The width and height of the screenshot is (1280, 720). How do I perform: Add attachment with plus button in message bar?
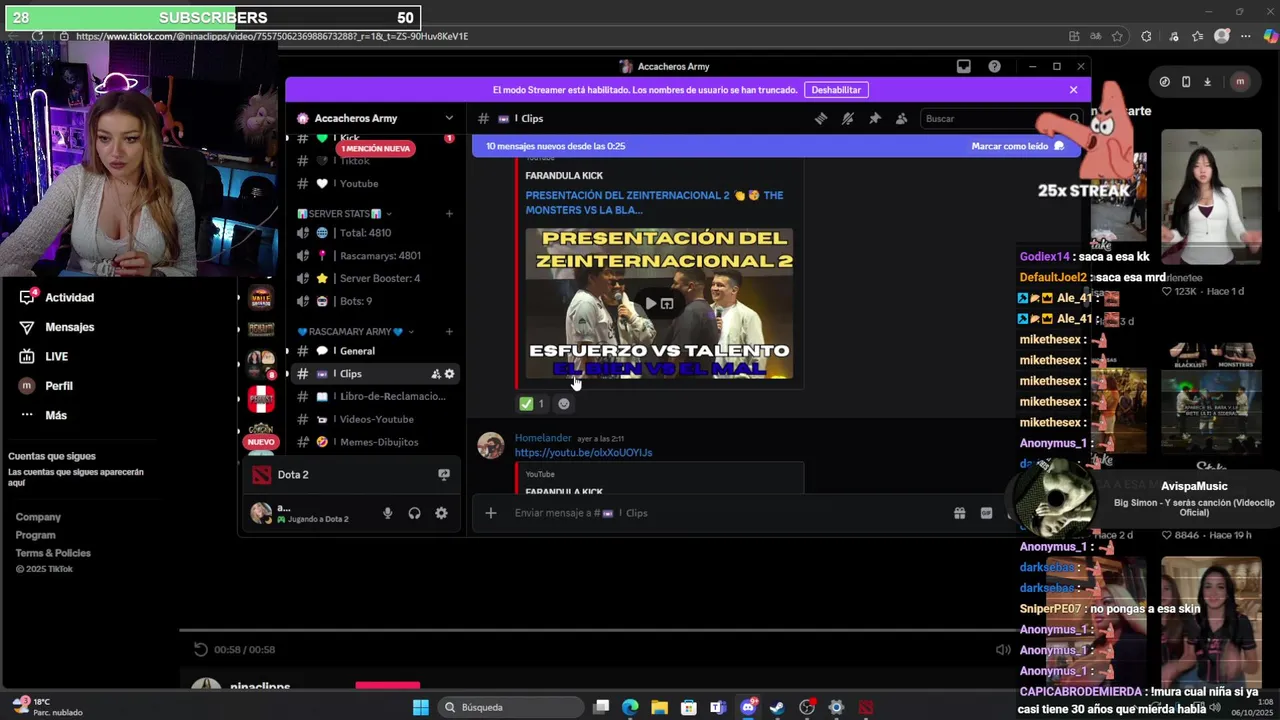[490, 513]
